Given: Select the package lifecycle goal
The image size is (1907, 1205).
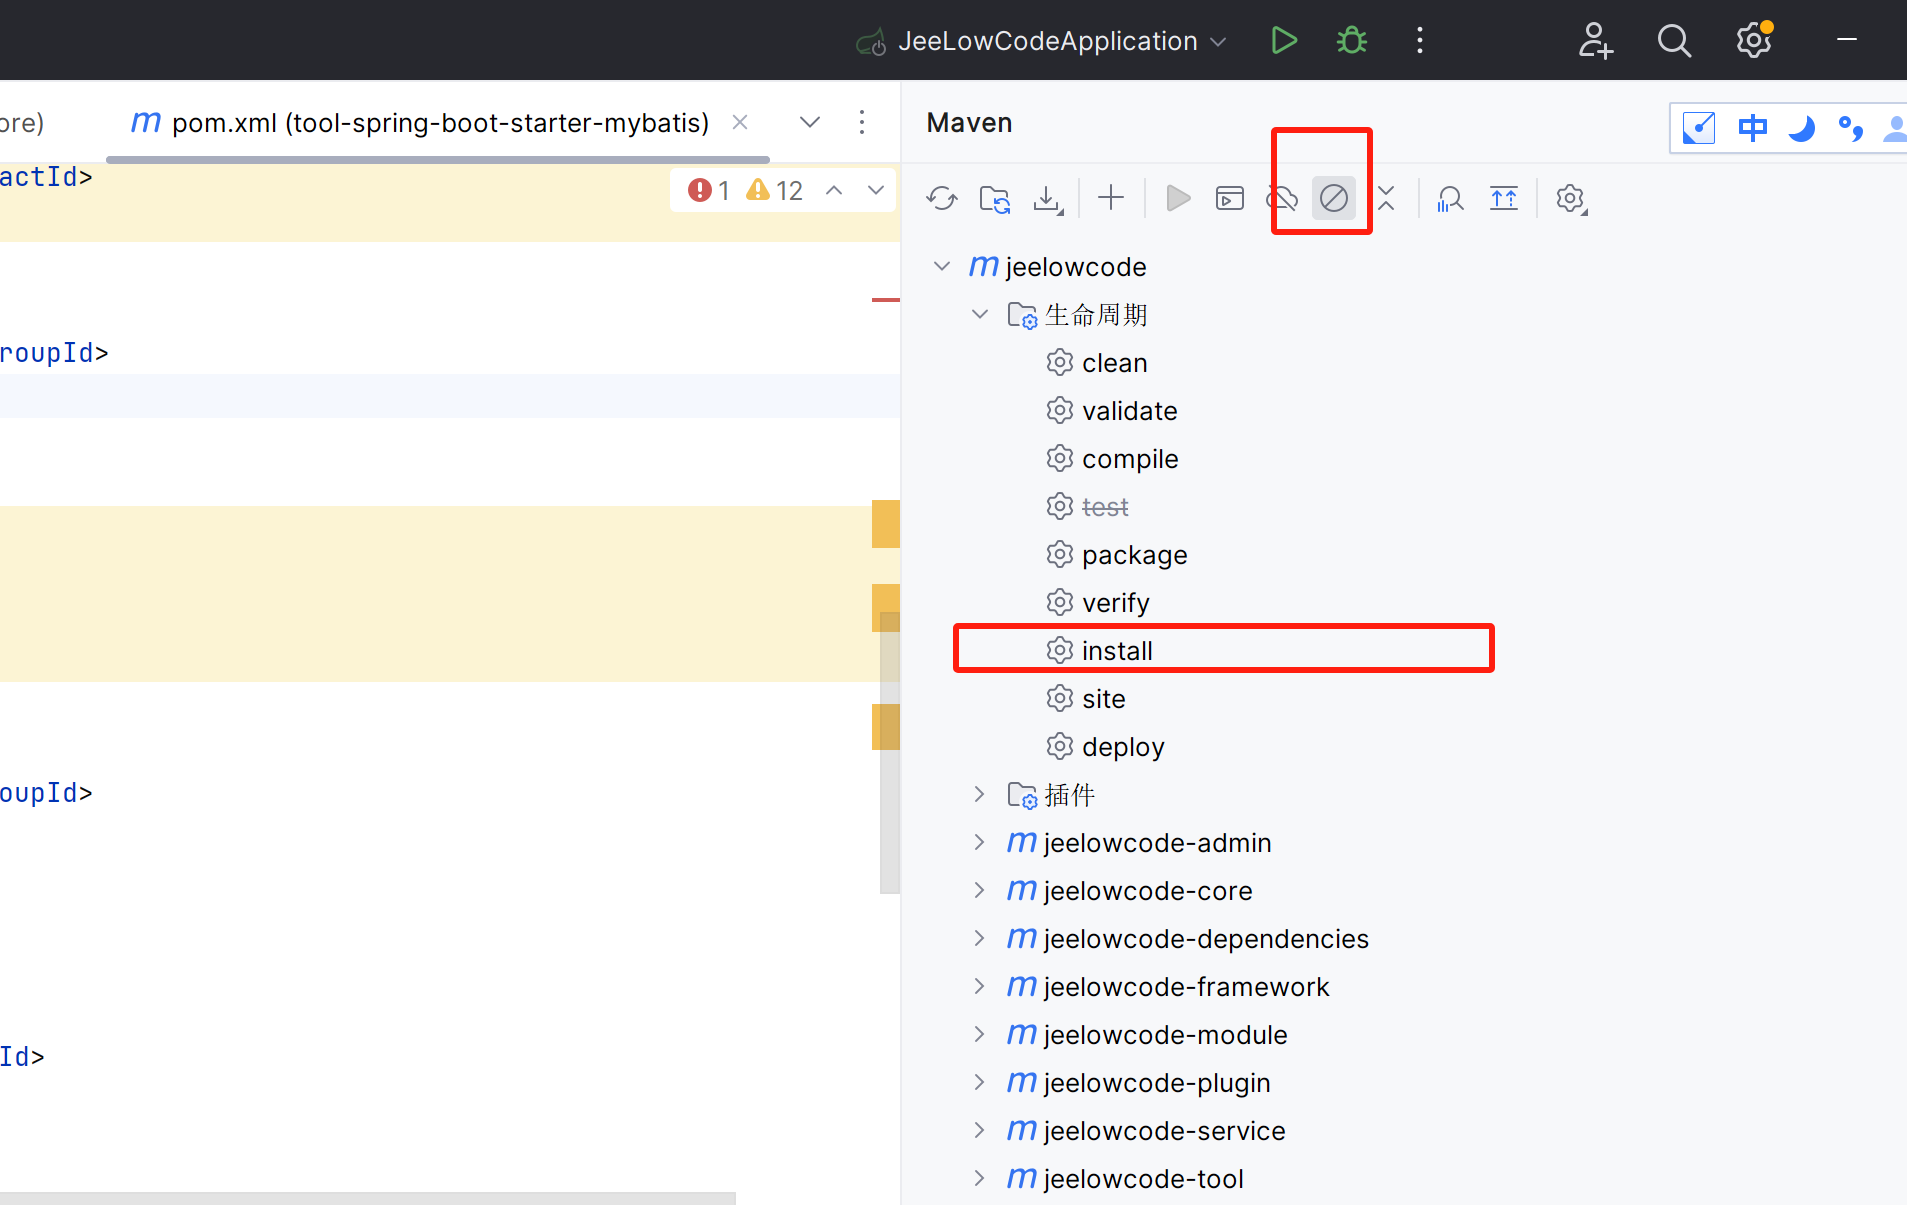Looking at the screenshot, I should [1134, 554].
